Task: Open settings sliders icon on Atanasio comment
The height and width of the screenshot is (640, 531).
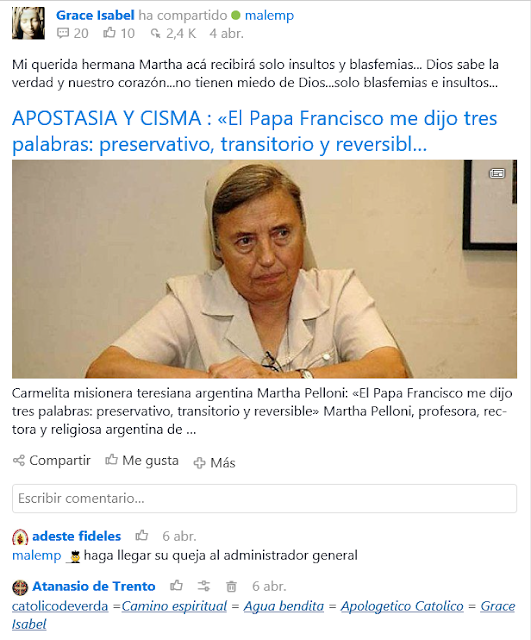Action: [204, 586]
